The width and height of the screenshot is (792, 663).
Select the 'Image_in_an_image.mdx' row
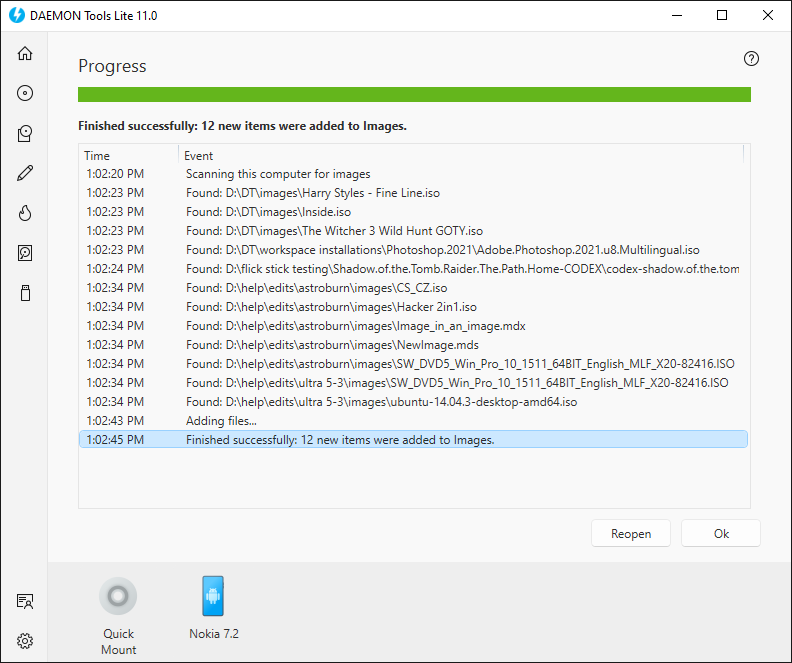[x=413, y=326]
